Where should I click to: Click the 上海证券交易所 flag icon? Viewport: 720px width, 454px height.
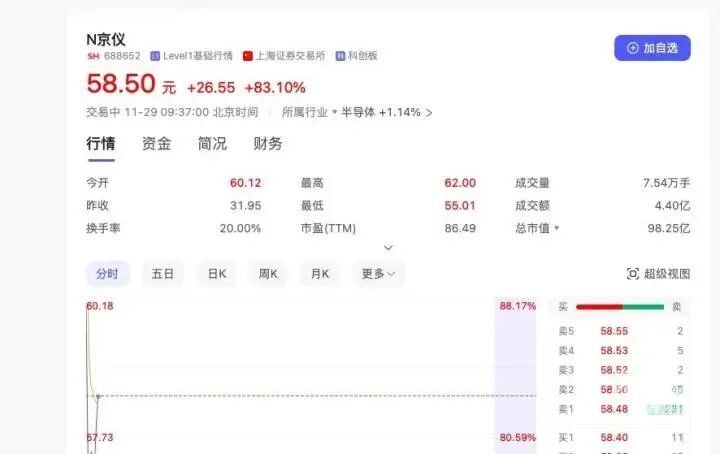click(248, 56)
